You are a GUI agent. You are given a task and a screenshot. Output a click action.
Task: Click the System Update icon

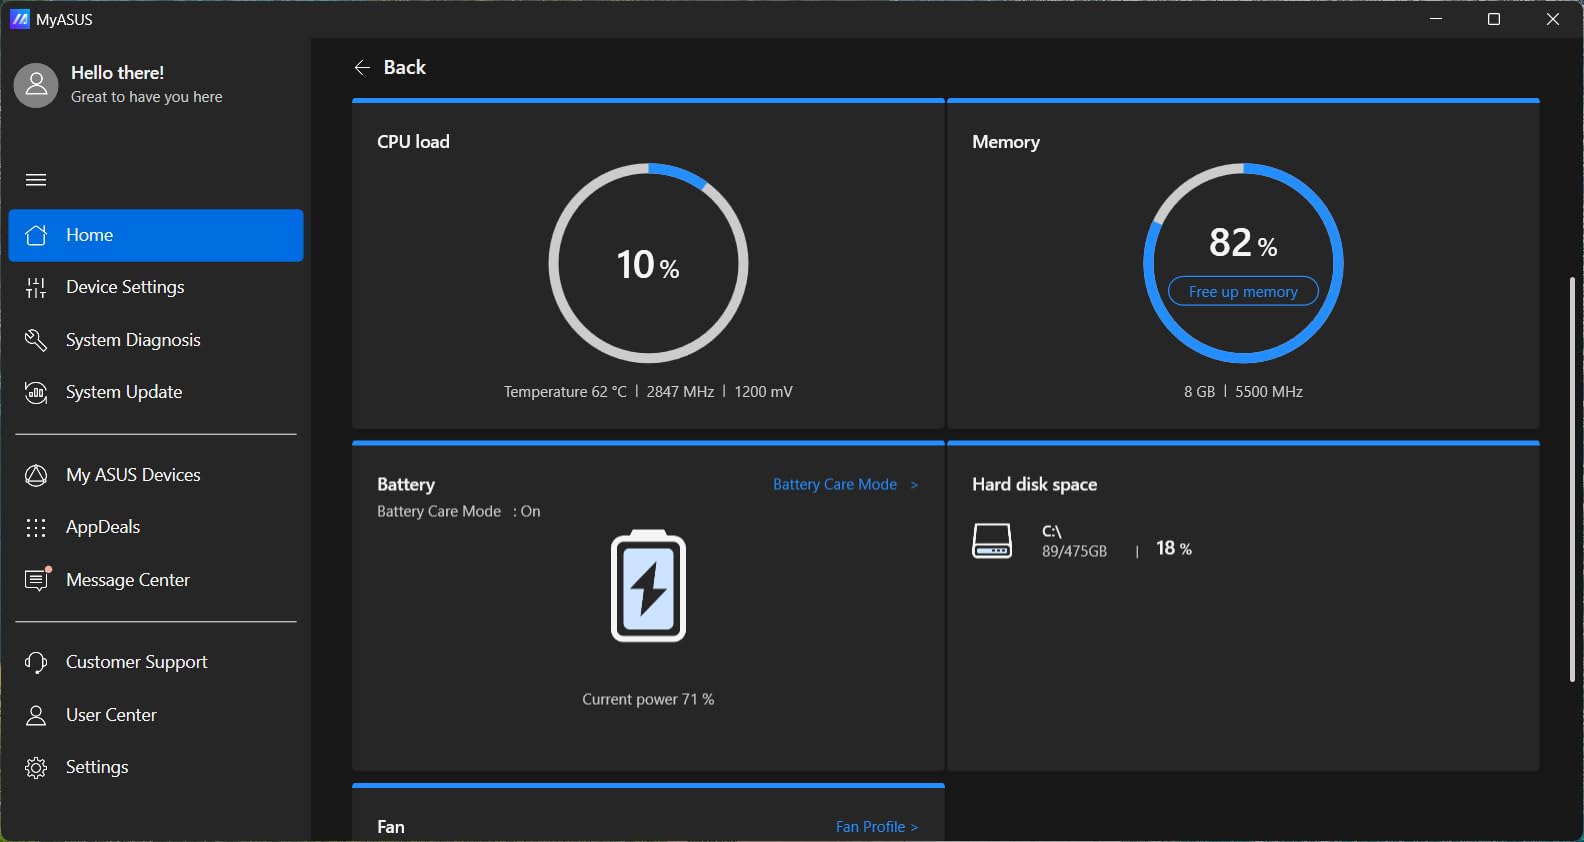coord(36,393)
